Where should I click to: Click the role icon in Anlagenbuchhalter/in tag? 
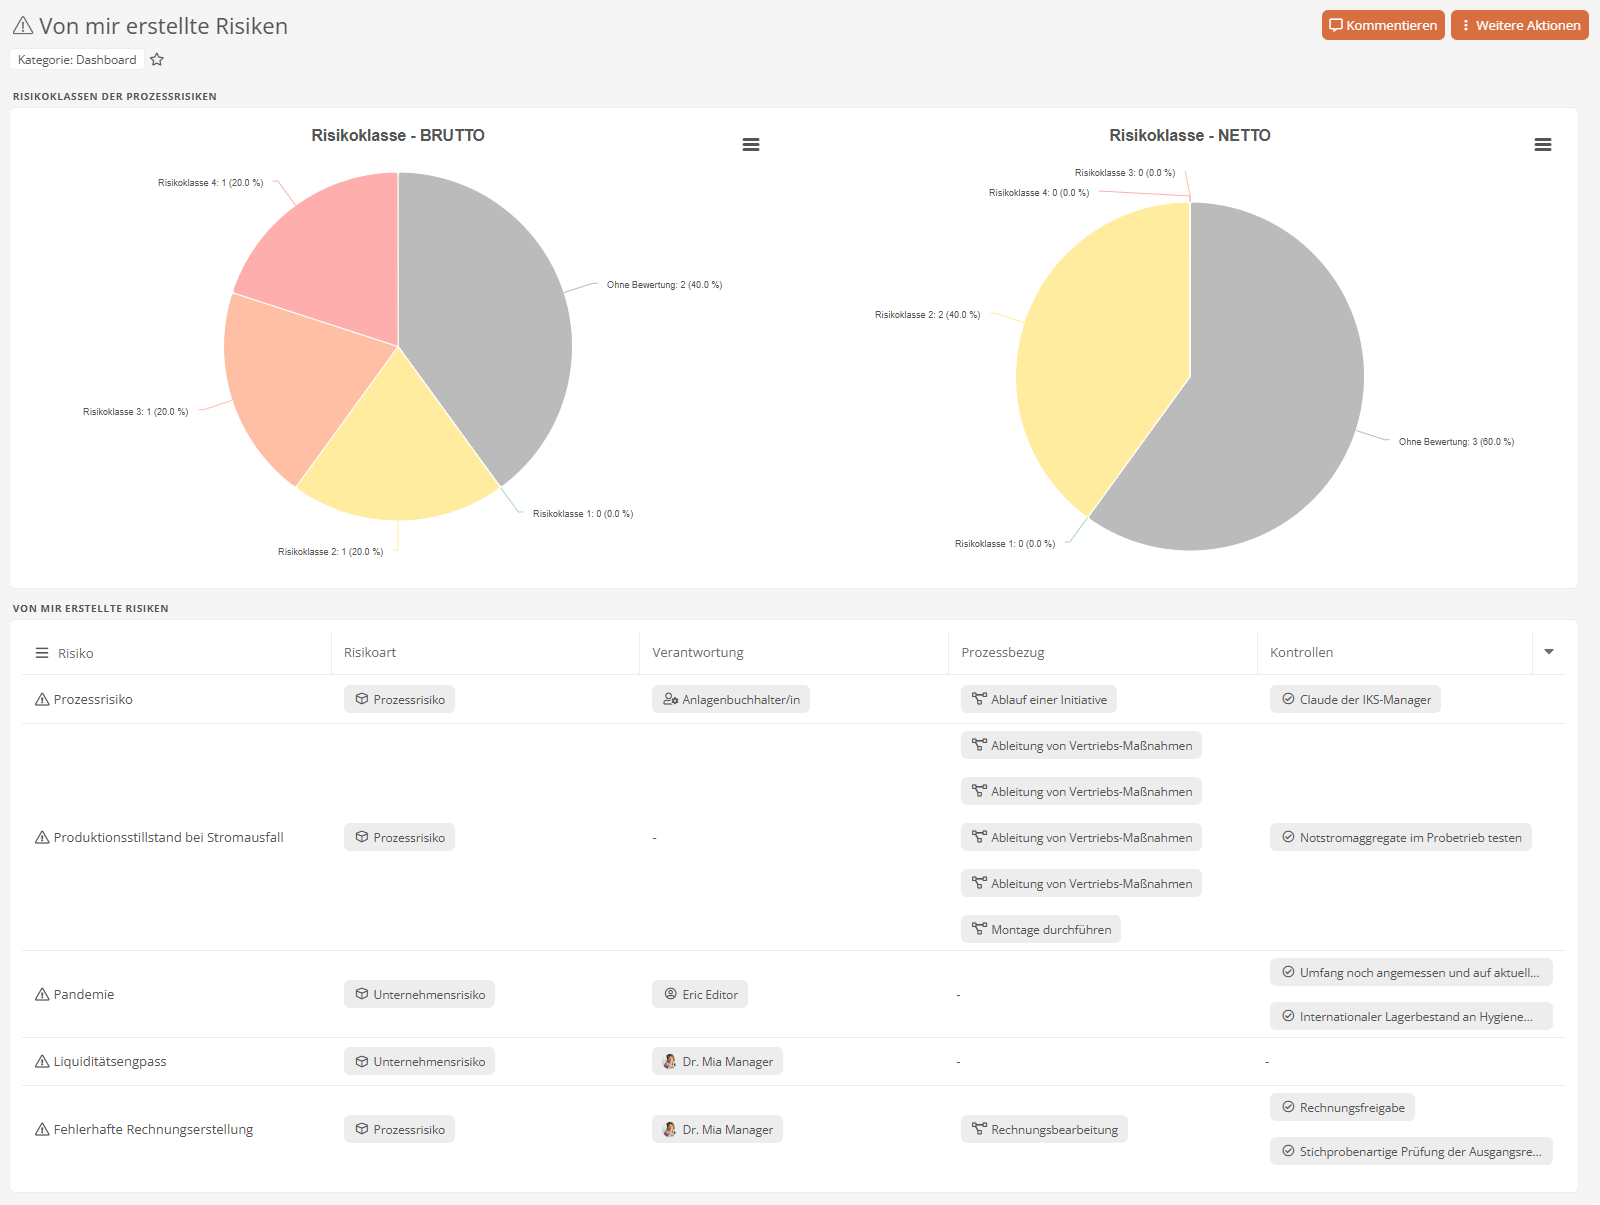[670, 699]
